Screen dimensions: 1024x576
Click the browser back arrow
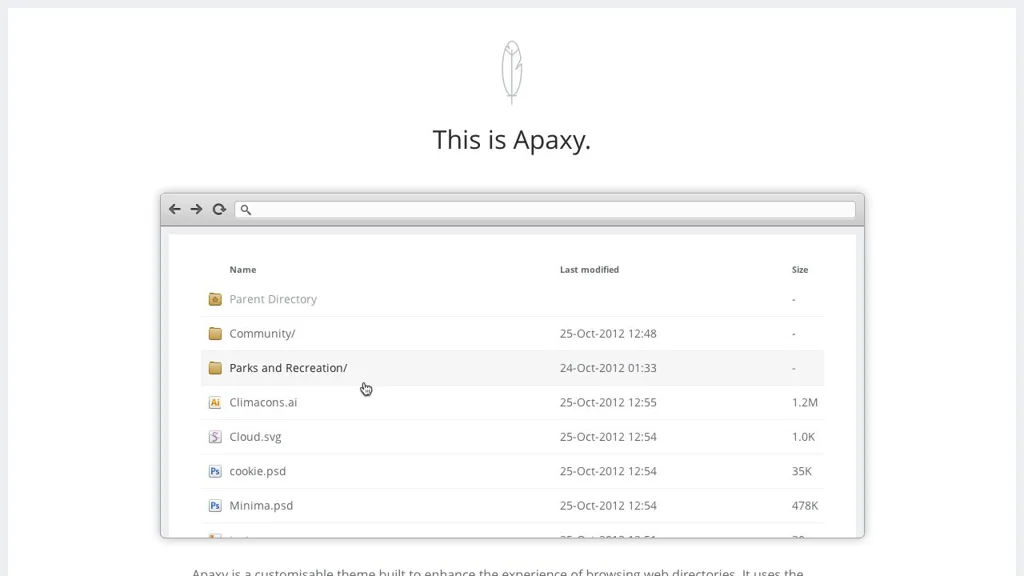175,209
